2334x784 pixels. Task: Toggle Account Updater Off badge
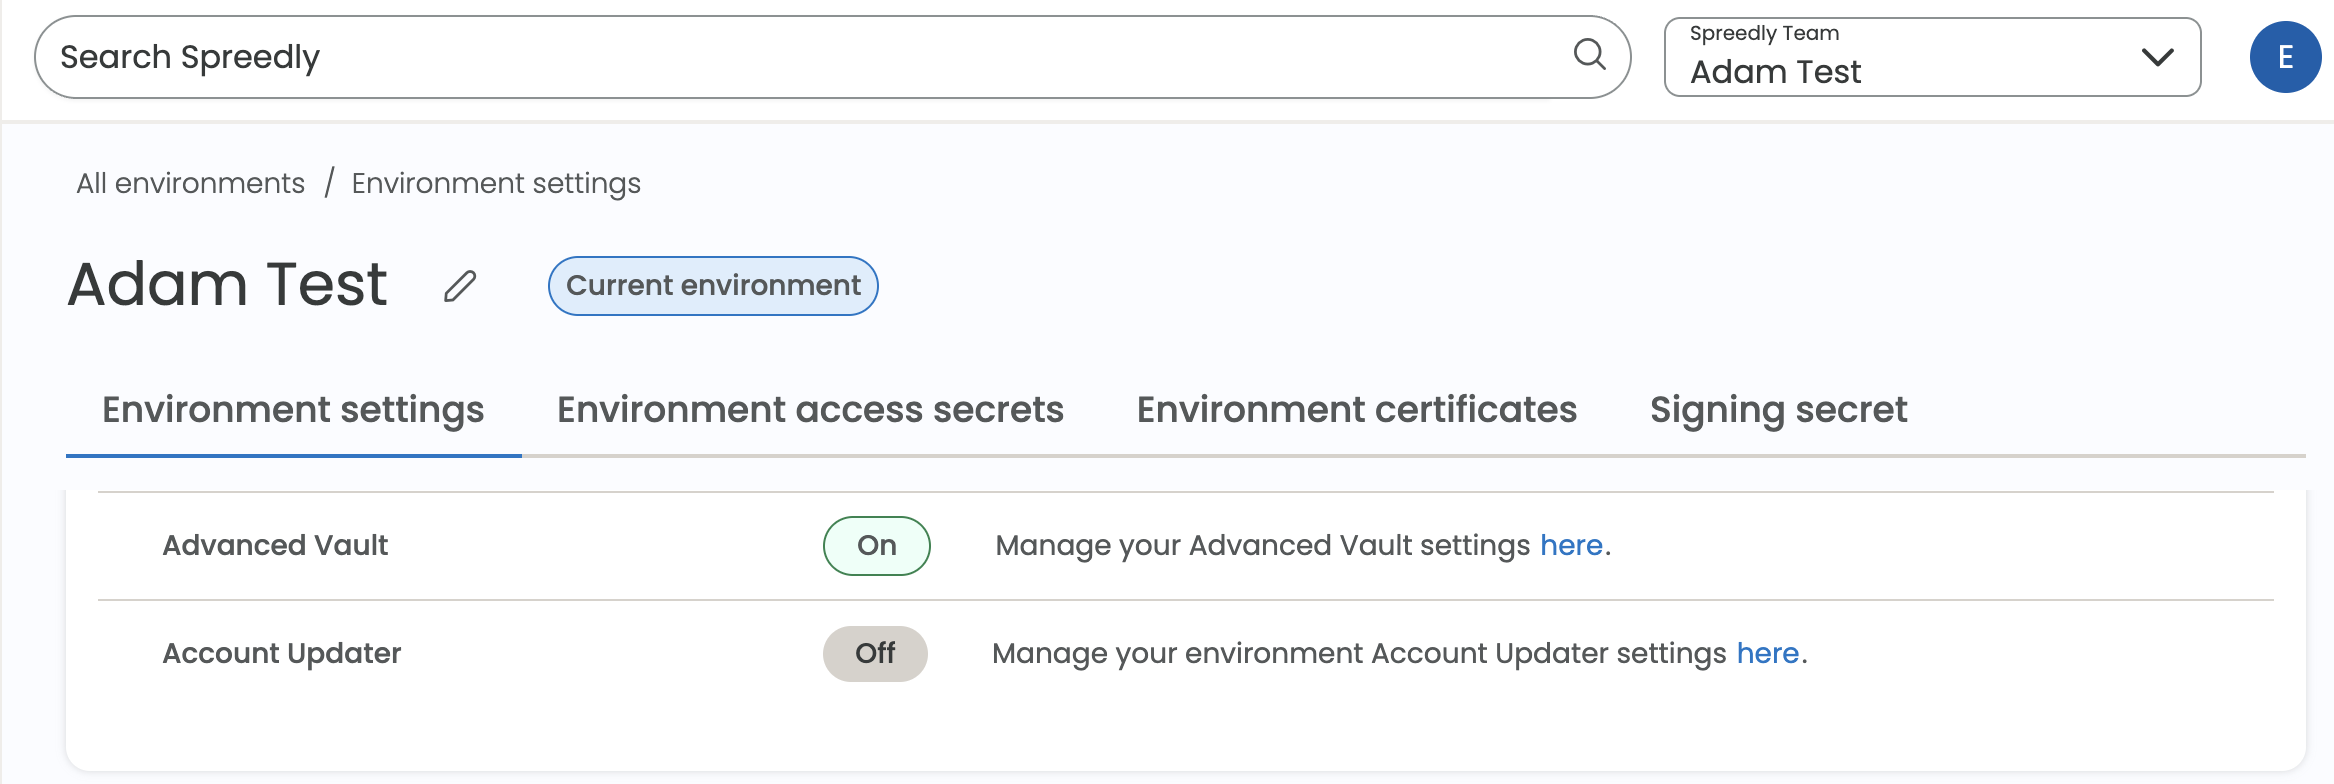(x=875, y=654)
